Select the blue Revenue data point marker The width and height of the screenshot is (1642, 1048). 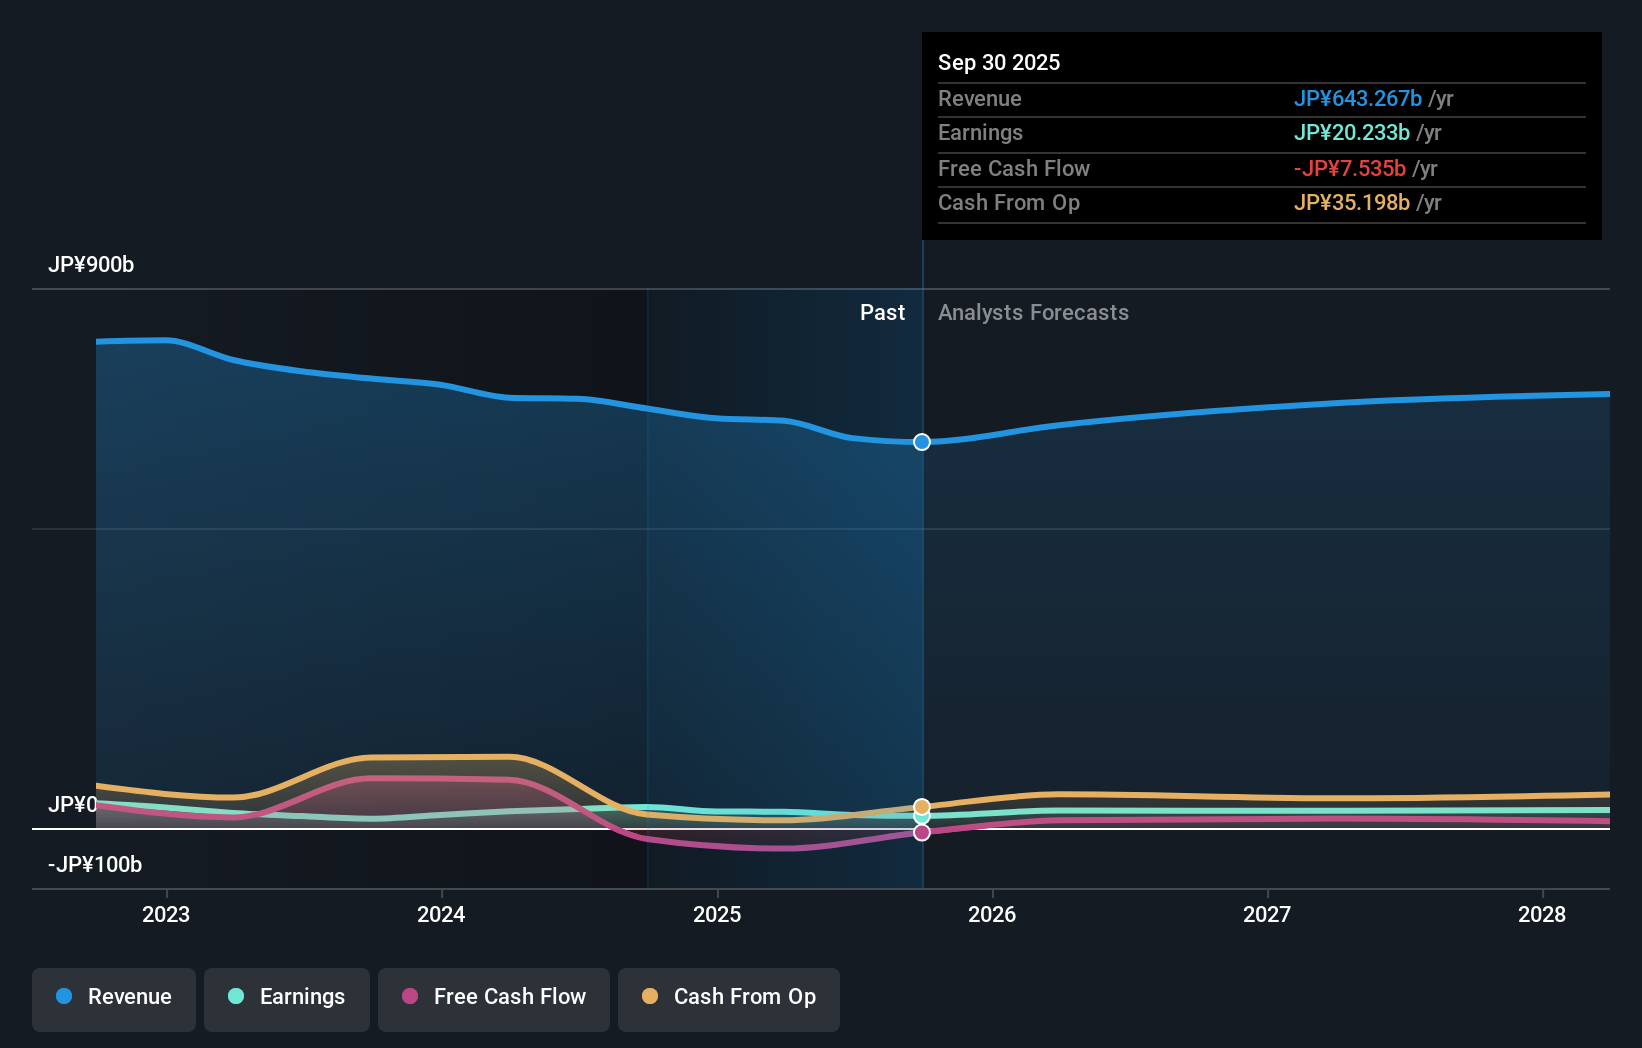coord(921,441)
